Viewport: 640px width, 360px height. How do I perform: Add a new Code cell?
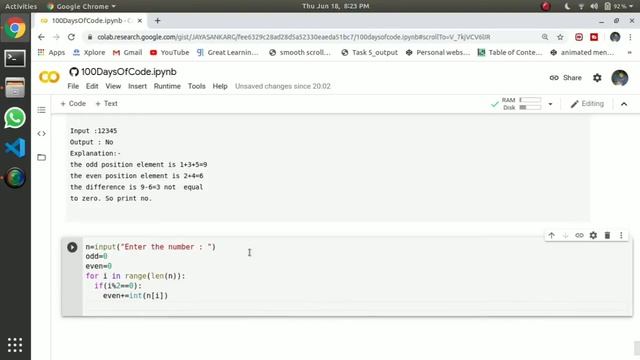coord(73,104)
